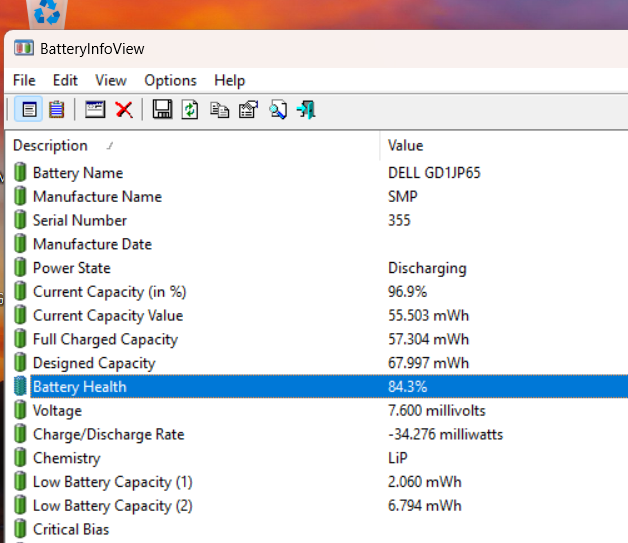This screenshot has height=543, width=628.
Task: Refresh battery info with the green arrows icon
Action: 190,110
